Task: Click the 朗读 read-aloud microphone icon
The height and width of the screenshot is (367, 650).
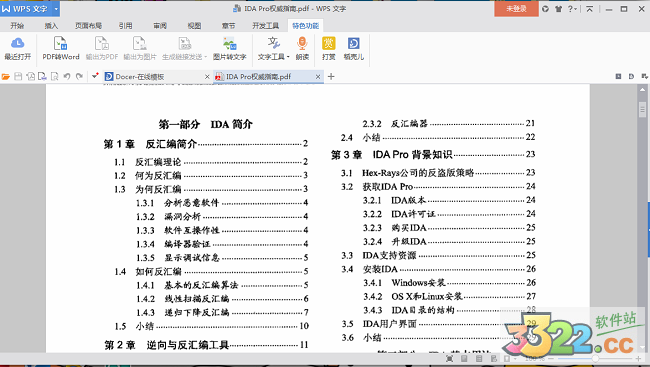Action: coord(302,43)
